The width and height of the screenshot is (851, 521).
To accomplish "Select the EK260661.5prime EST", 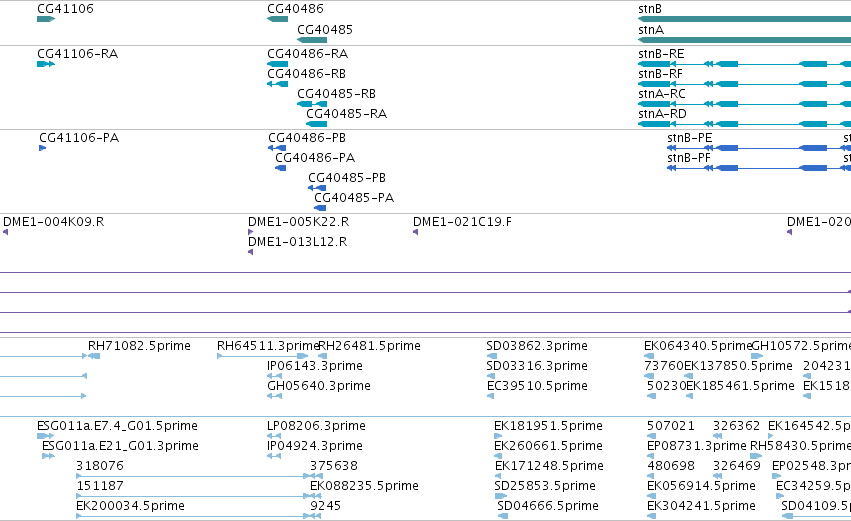I will (498, 456).
